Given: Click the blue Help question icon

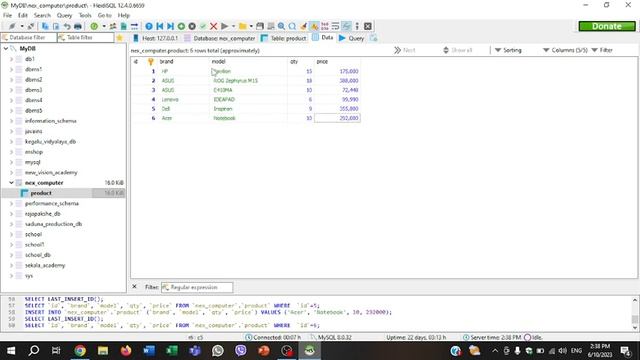Looking at the screenshot, I should [x=149, y=26].
